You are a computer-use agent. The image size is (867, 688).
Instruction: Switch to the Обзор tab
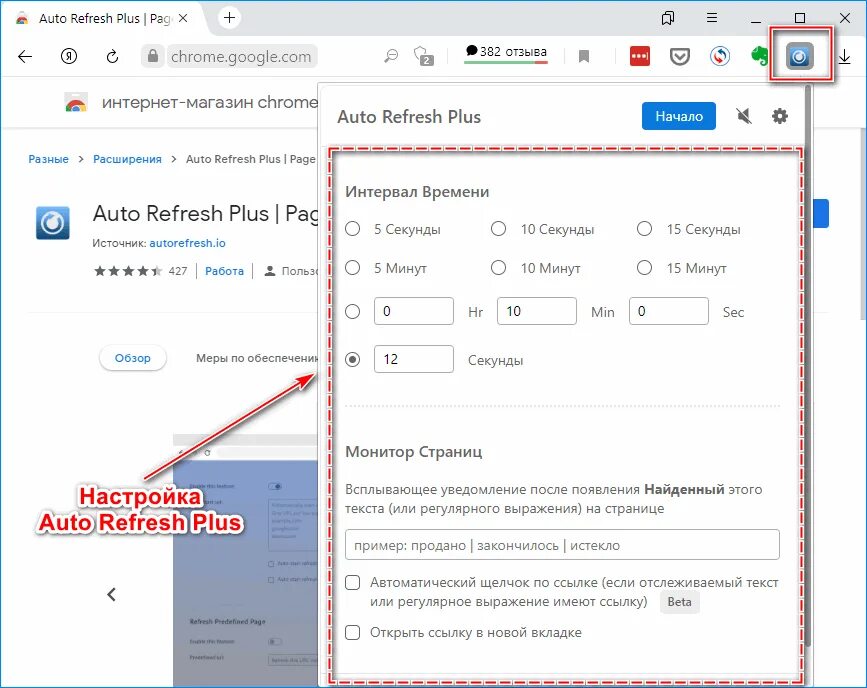pos(133,358)
